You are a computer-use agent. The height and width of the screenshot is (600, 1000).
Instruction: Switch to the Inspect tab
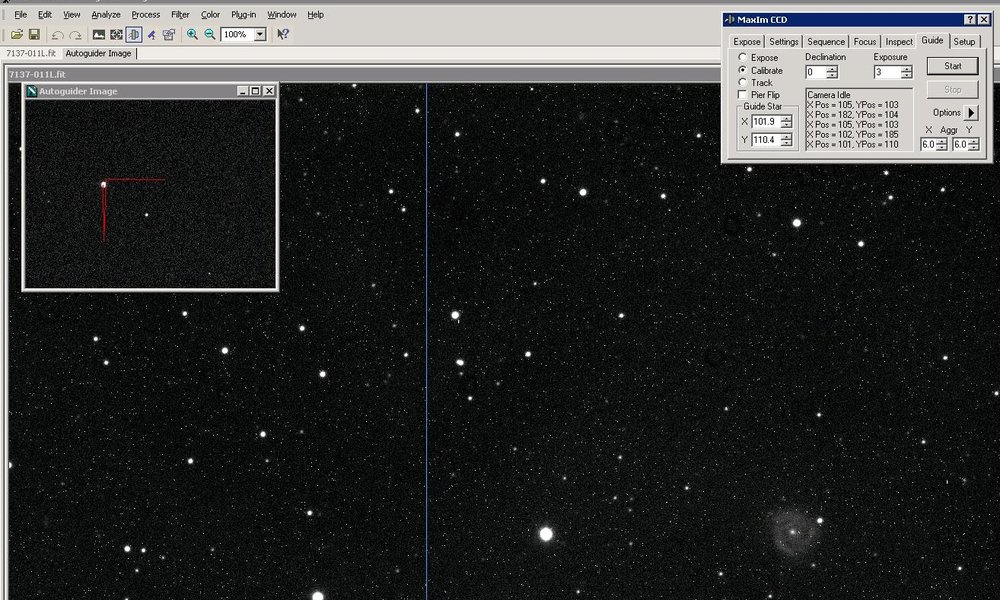point(899,41)
